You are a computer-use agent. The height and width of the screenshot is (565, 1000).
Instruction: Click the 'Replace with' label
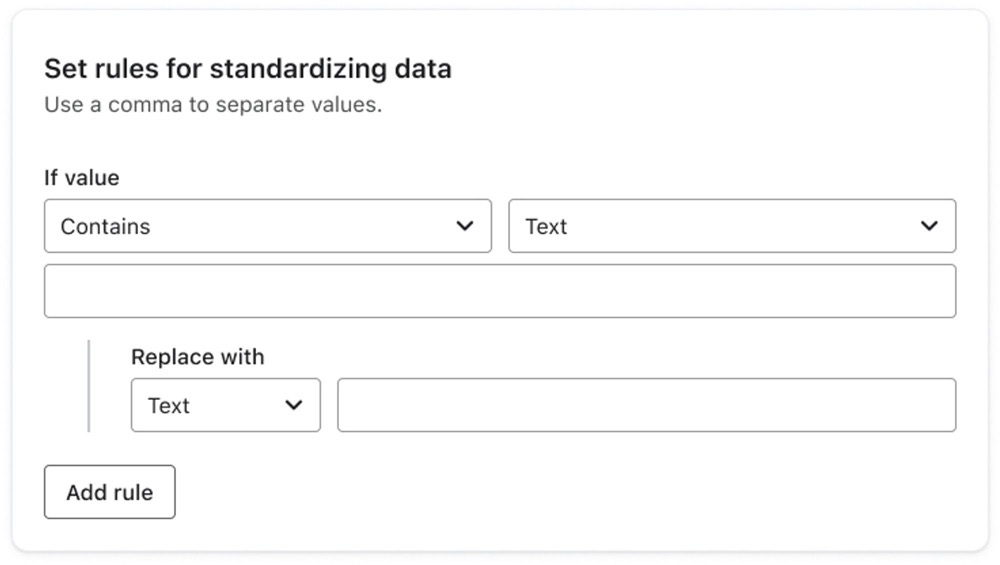coord(197,357)
